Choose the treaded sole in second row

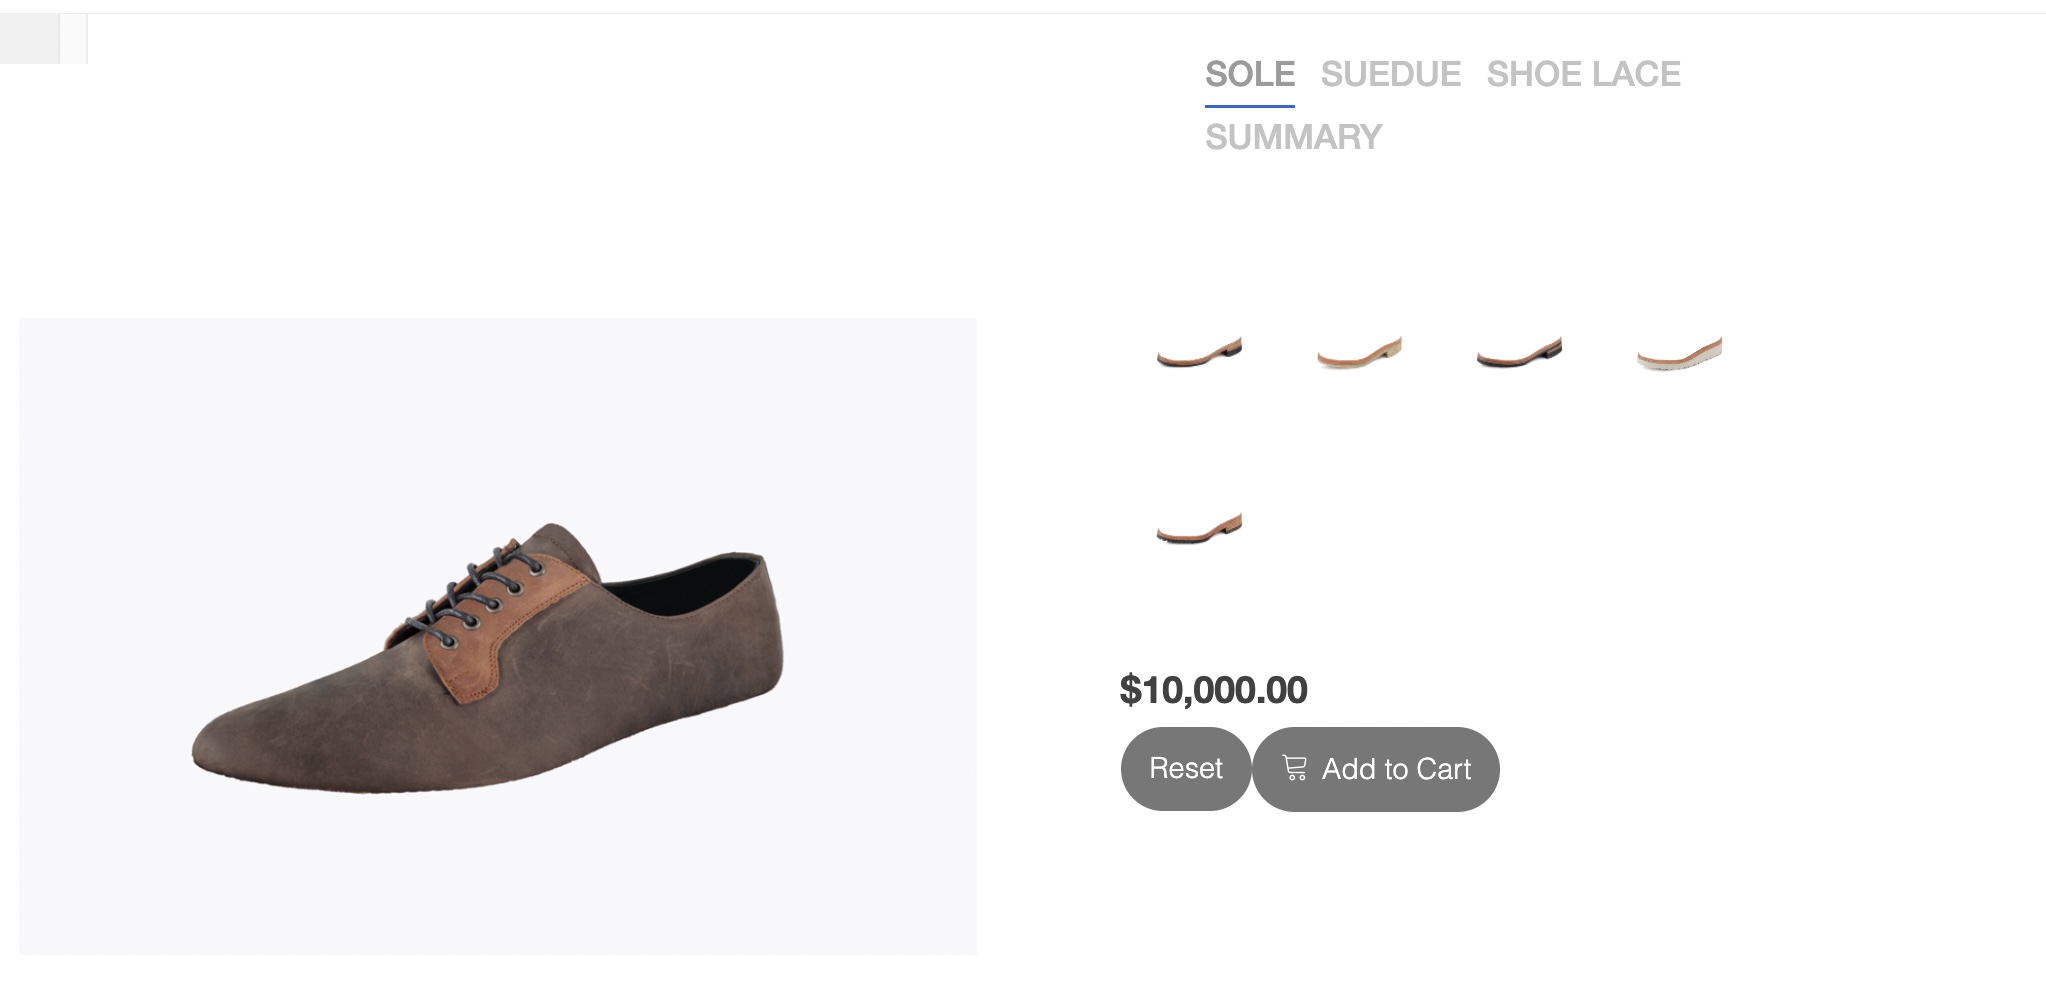[1199, 528]
